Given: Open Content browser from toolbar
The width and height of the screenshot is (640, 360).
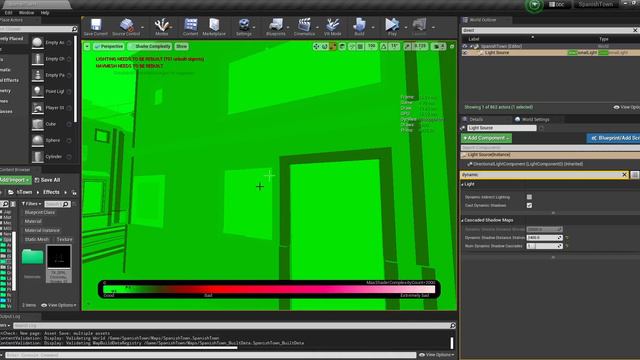Looking at the screenshot, I should point(191,27).
